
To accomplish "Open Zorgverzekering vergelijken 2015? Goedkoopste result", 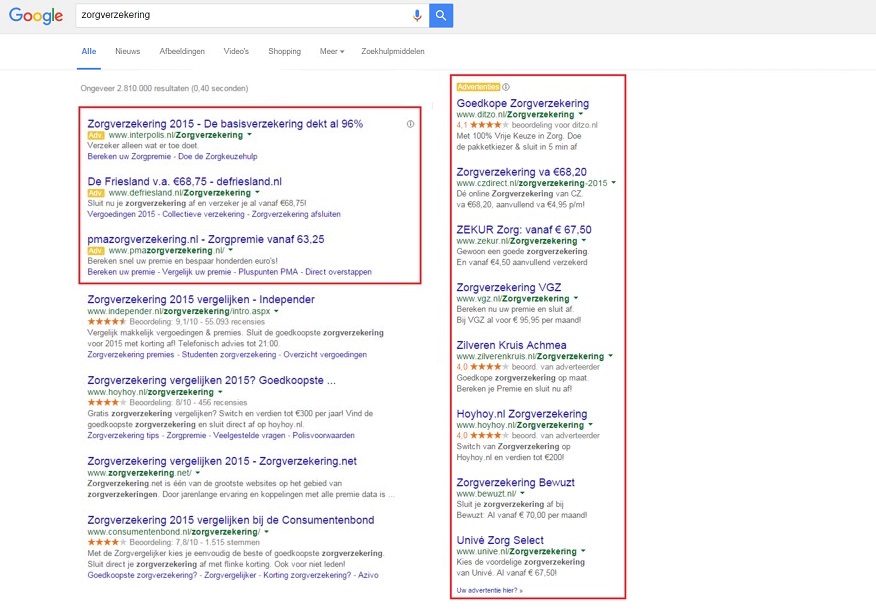I will click(211, 380).
